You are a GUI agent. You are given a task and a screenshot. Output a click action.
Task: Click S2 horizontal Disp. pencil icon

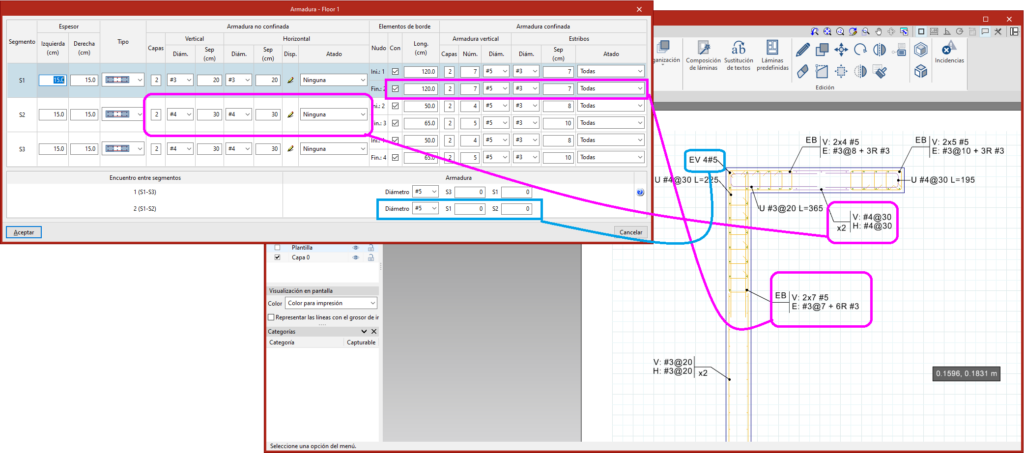click(x=291, y=114)
